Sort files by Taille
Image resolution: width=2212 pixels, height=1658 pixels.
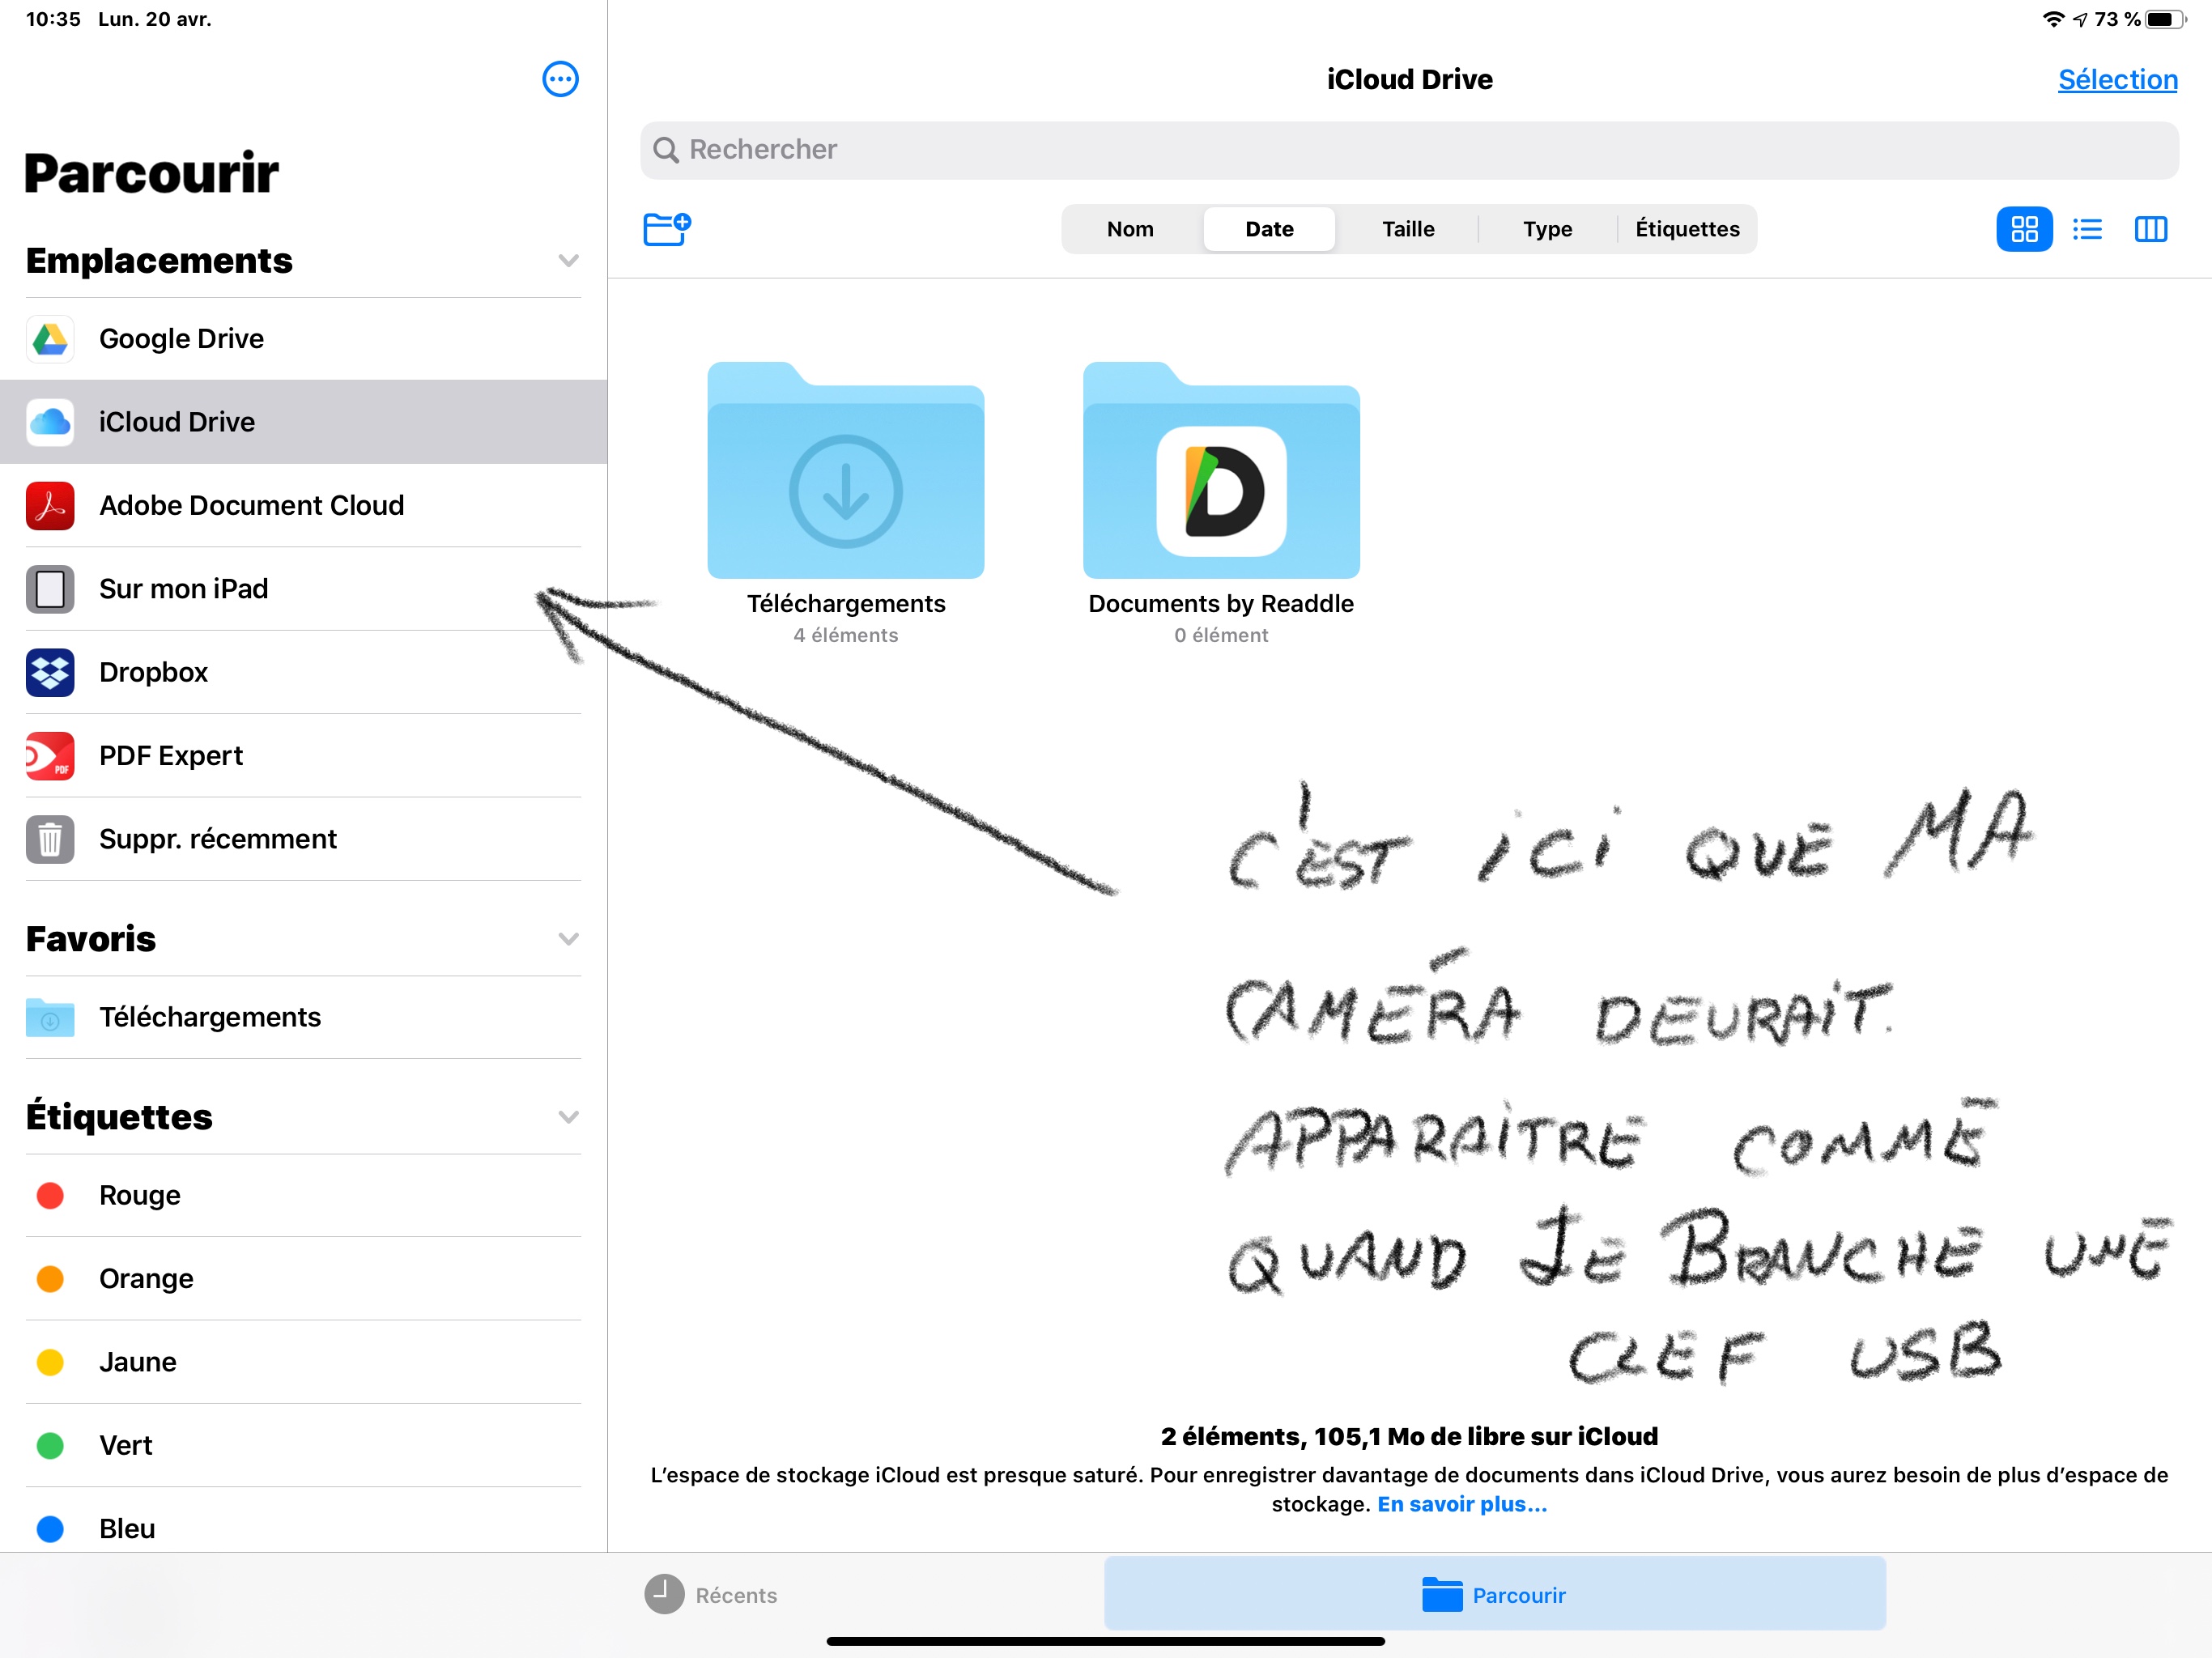point(1407,229)
